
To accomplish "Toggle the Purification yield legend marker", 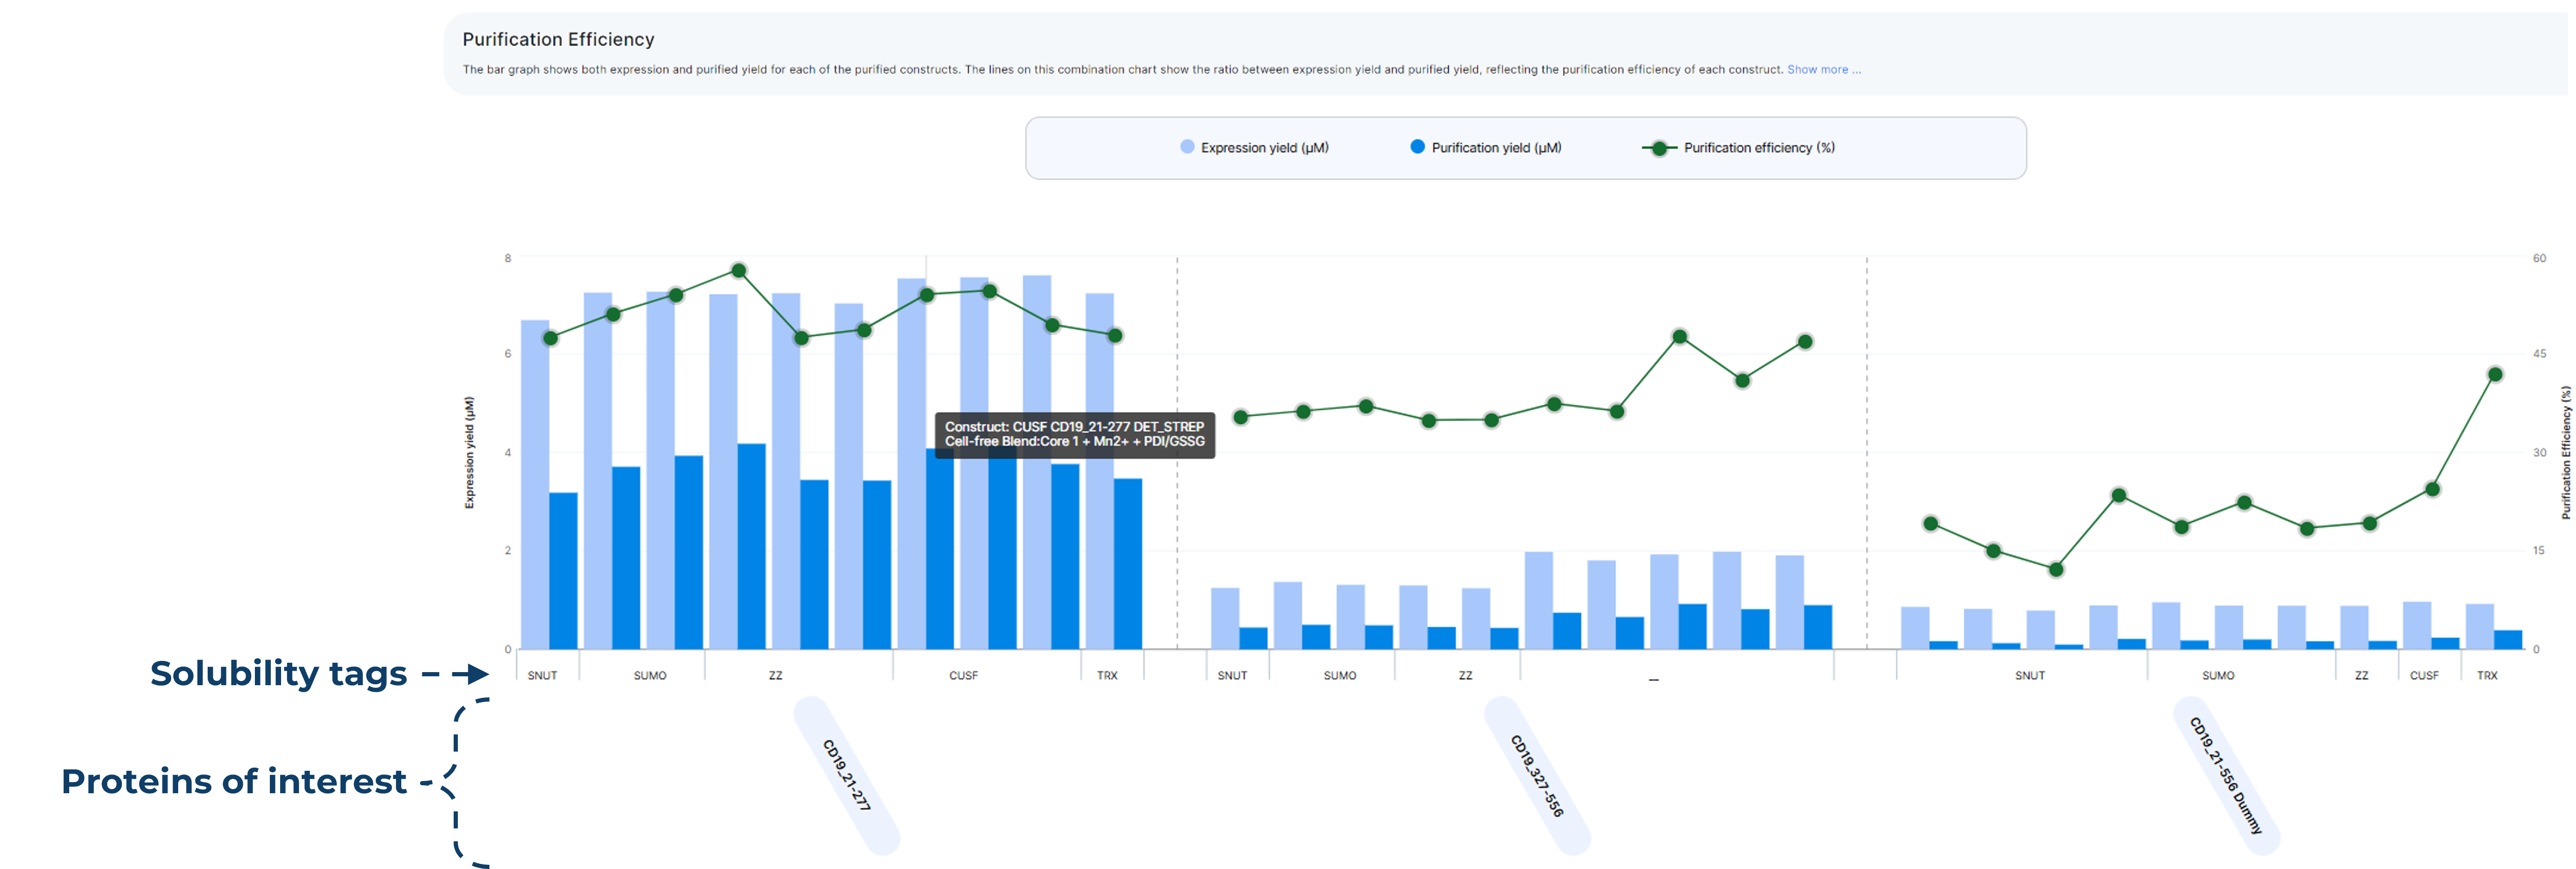I will click(x=1417, y=147).
